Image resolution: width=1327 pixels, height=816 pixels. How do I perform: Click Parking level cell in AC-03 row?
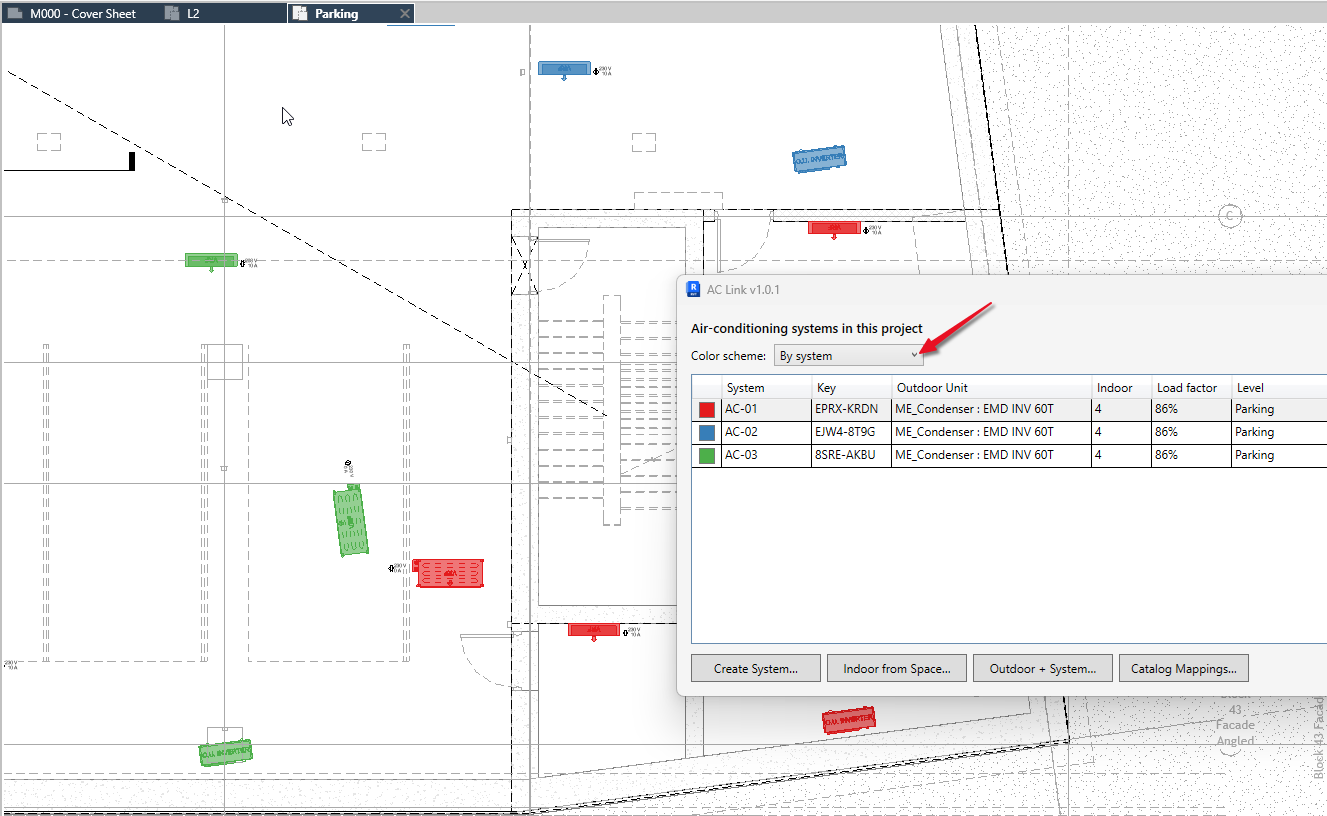(1279, 455)
